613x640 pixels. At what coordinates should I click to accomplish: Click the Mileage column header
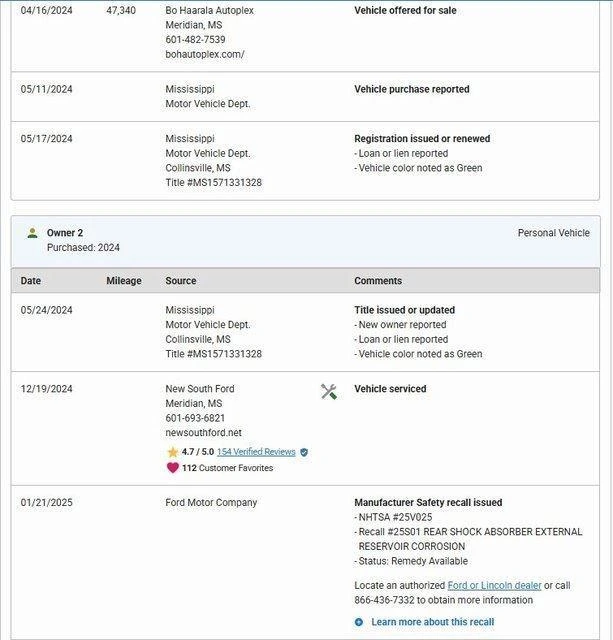124,281
